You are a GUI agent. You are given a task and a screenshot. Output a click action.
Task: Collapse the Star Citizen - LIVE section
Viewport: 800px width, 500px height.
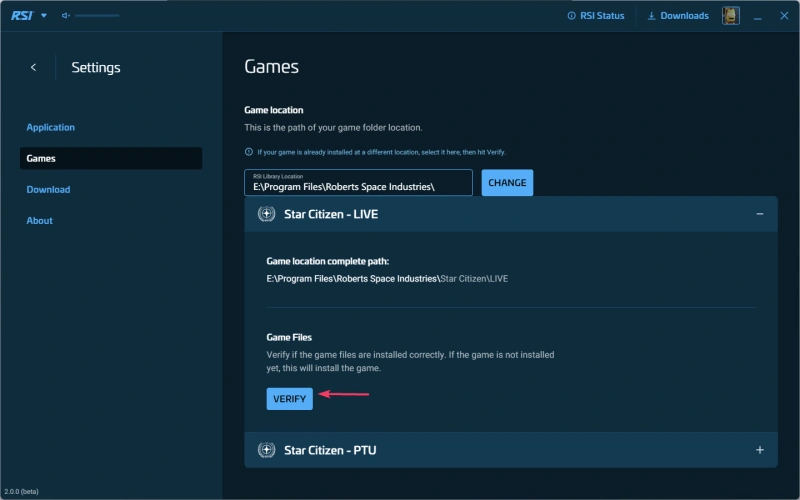(x=760, y=214)
